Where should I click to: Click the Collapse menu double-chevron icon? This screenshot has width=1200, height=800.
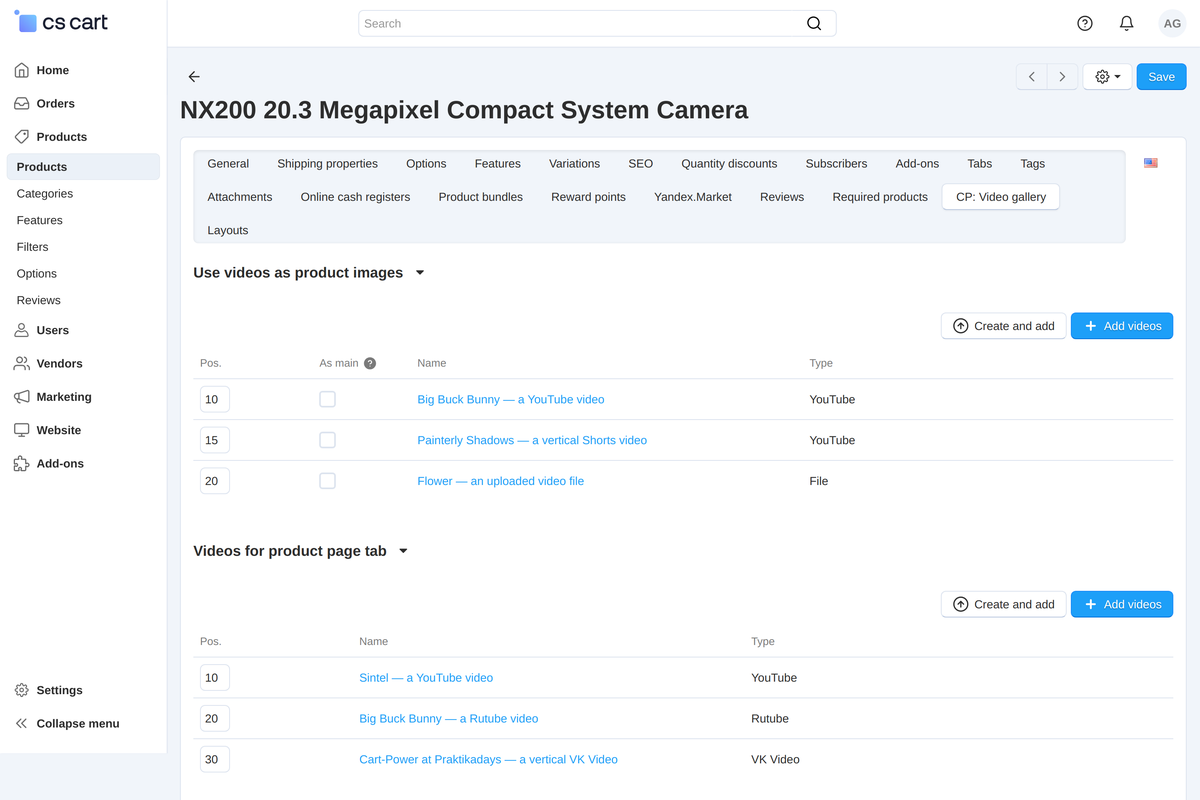pos(22,723)
